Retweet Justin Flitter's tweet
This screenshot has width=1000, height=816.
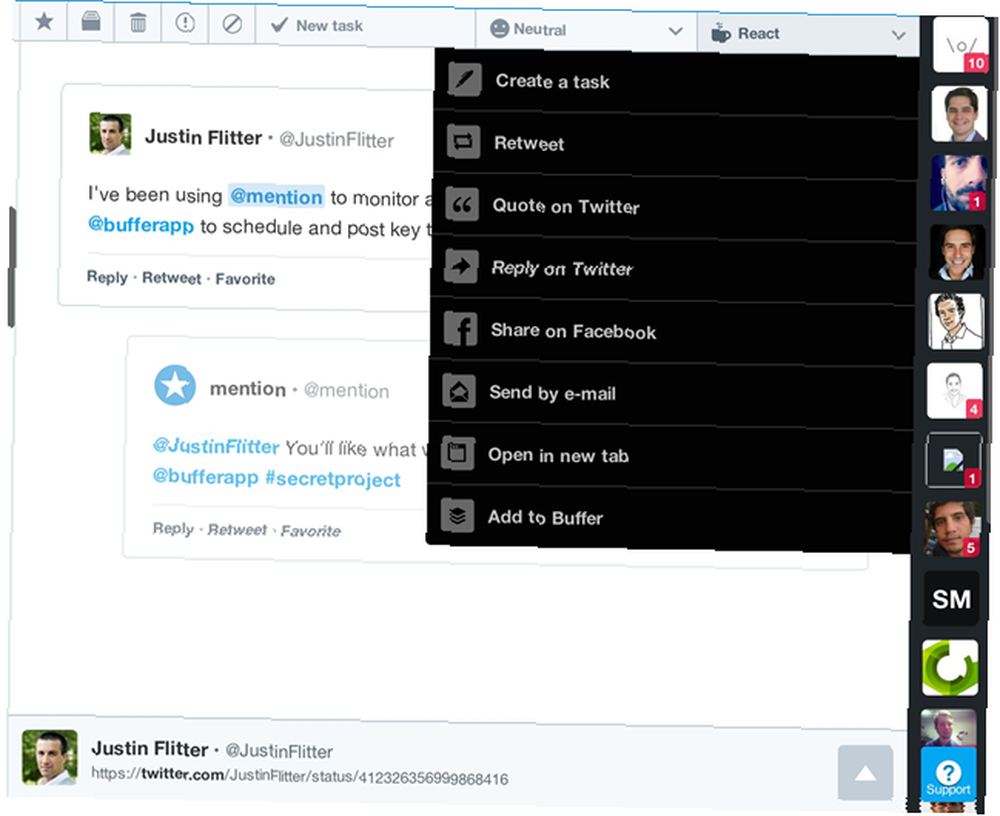[x=172, y=278]
